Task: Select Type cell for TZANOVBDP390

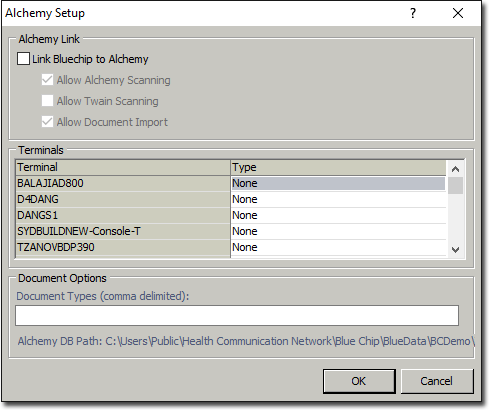Action: click(338, 247)
